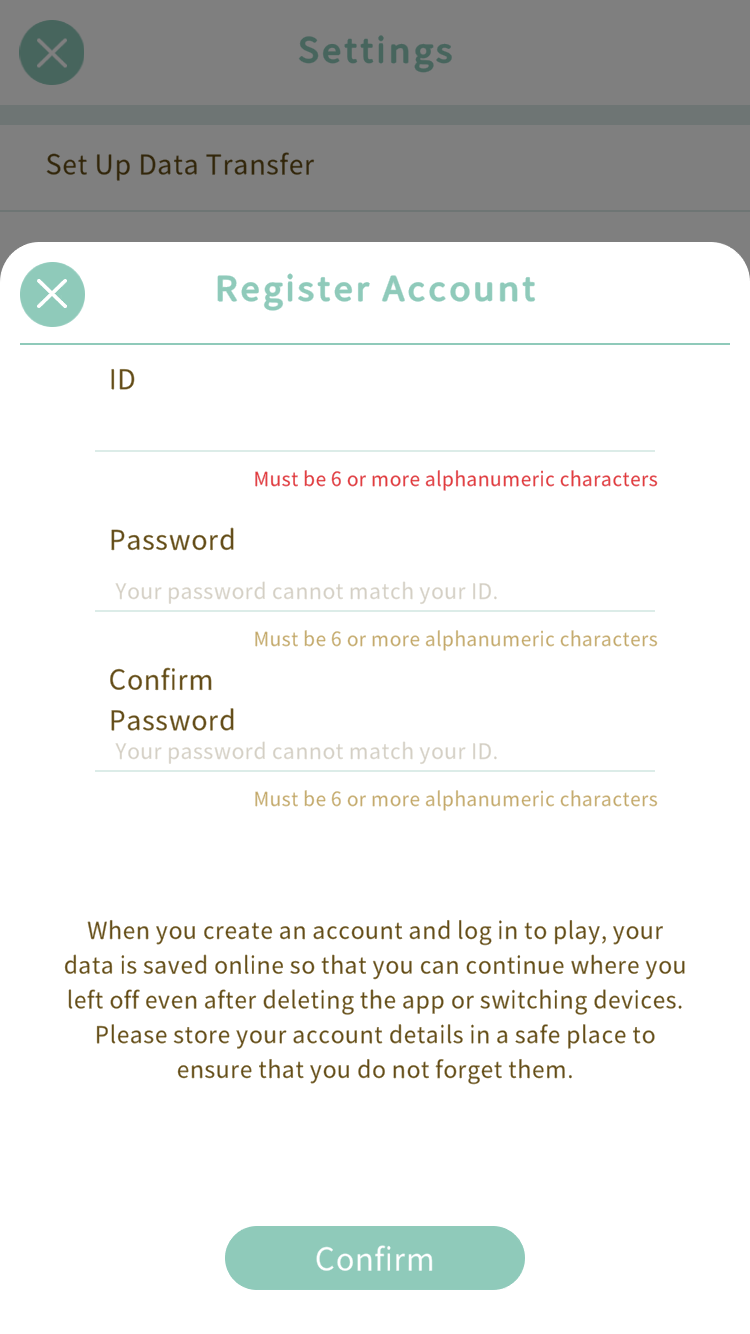Screen dimensions: 750x1334
Task: Tap the line mentioning deleting the app
Action: tap(375, 1000)
